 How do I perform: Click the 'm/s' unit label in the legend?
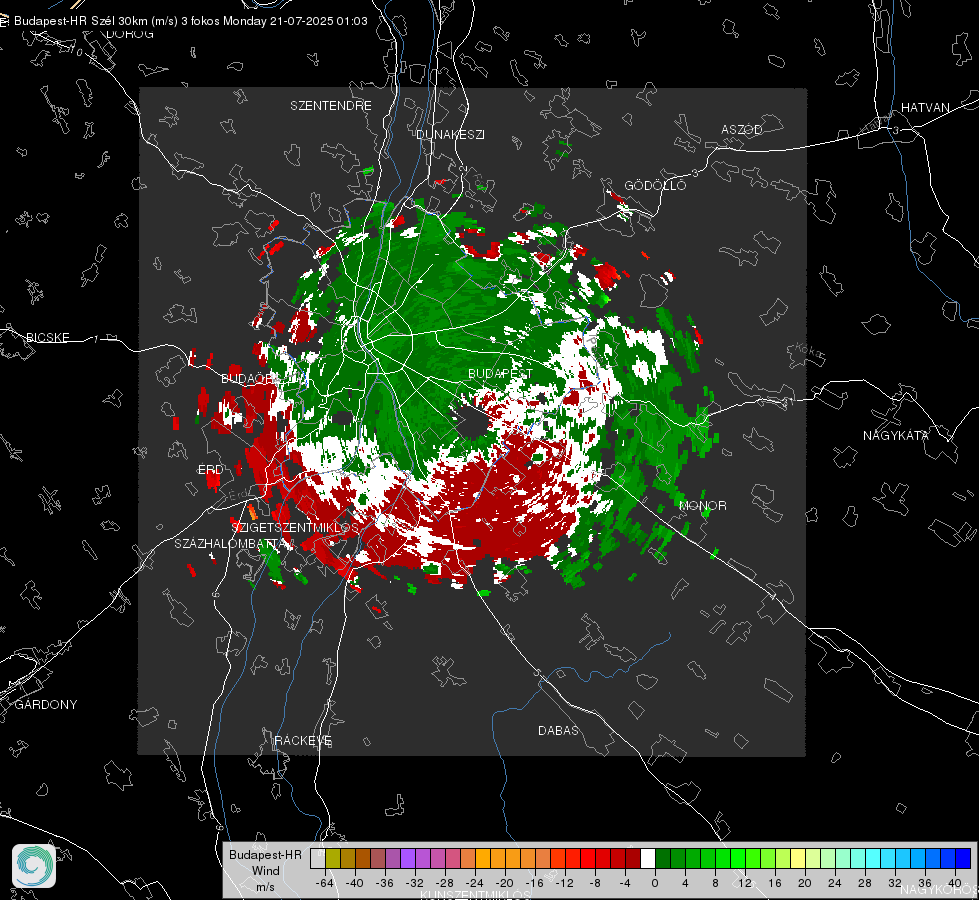(265, 886)
